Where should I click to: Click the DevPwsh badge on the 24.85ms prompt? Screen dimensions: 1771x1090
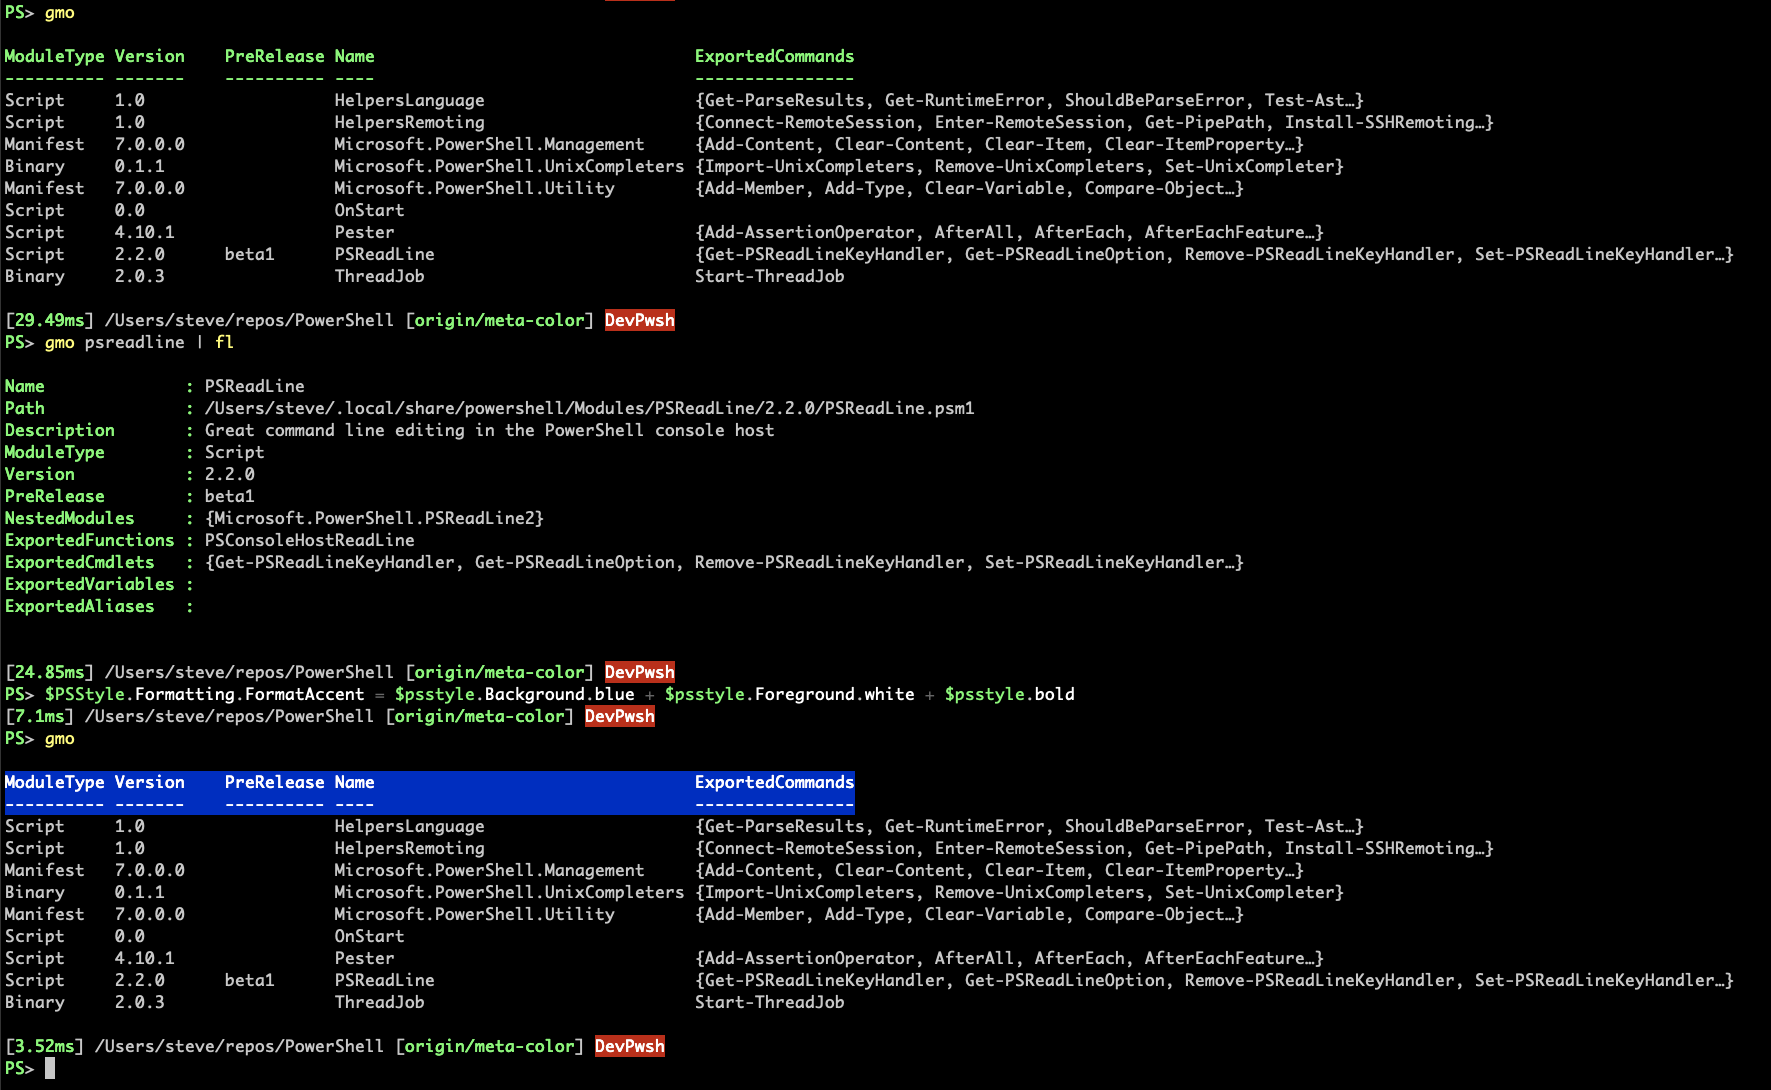pos(639,672)
